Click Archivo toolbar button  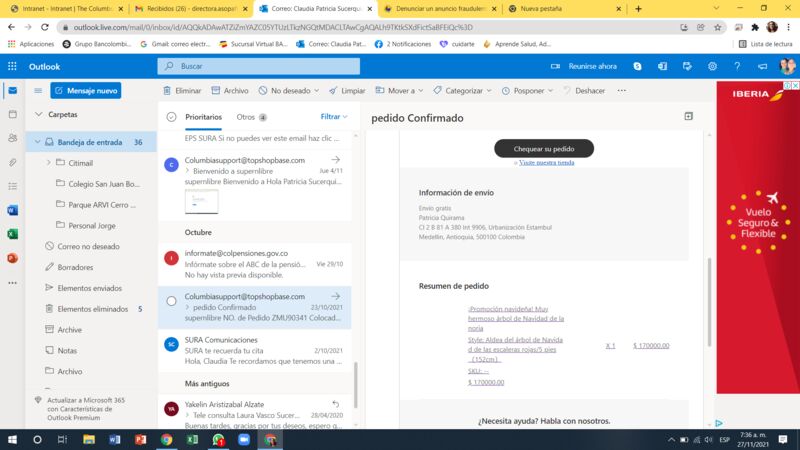click(230, 91)
